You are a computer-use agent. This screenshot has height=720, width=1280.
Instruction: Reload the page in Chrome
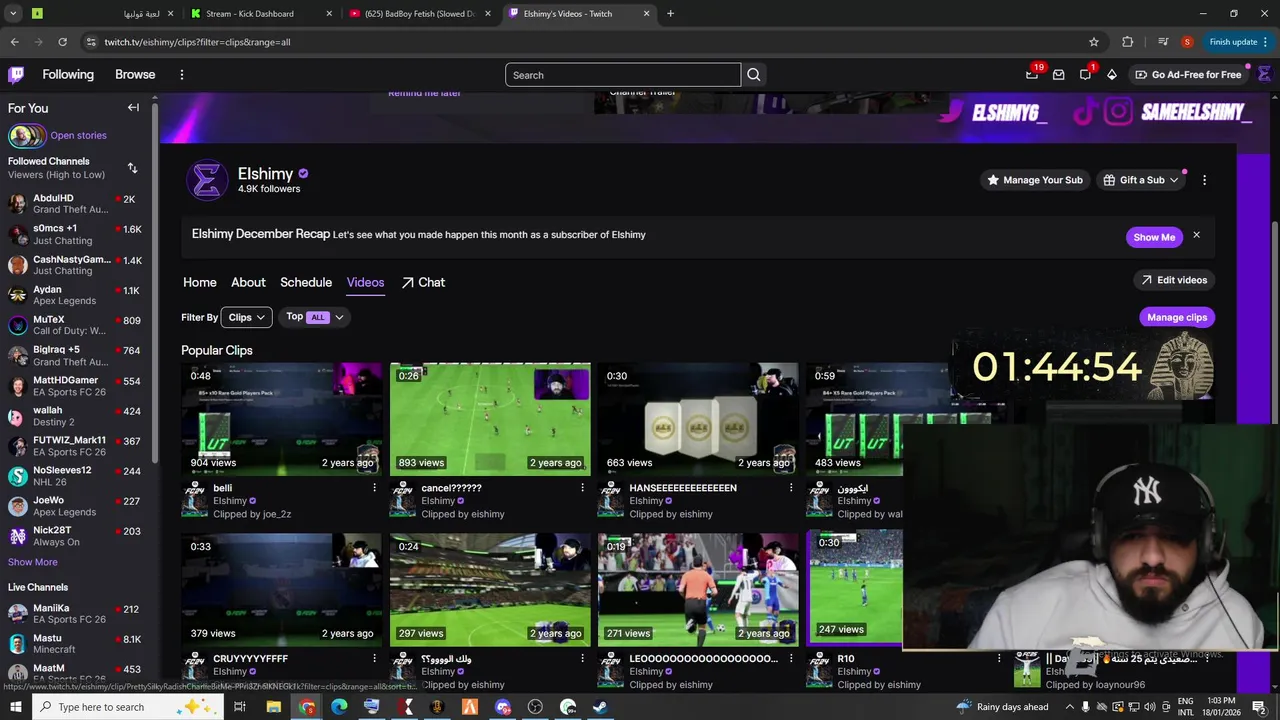[62, 42]
